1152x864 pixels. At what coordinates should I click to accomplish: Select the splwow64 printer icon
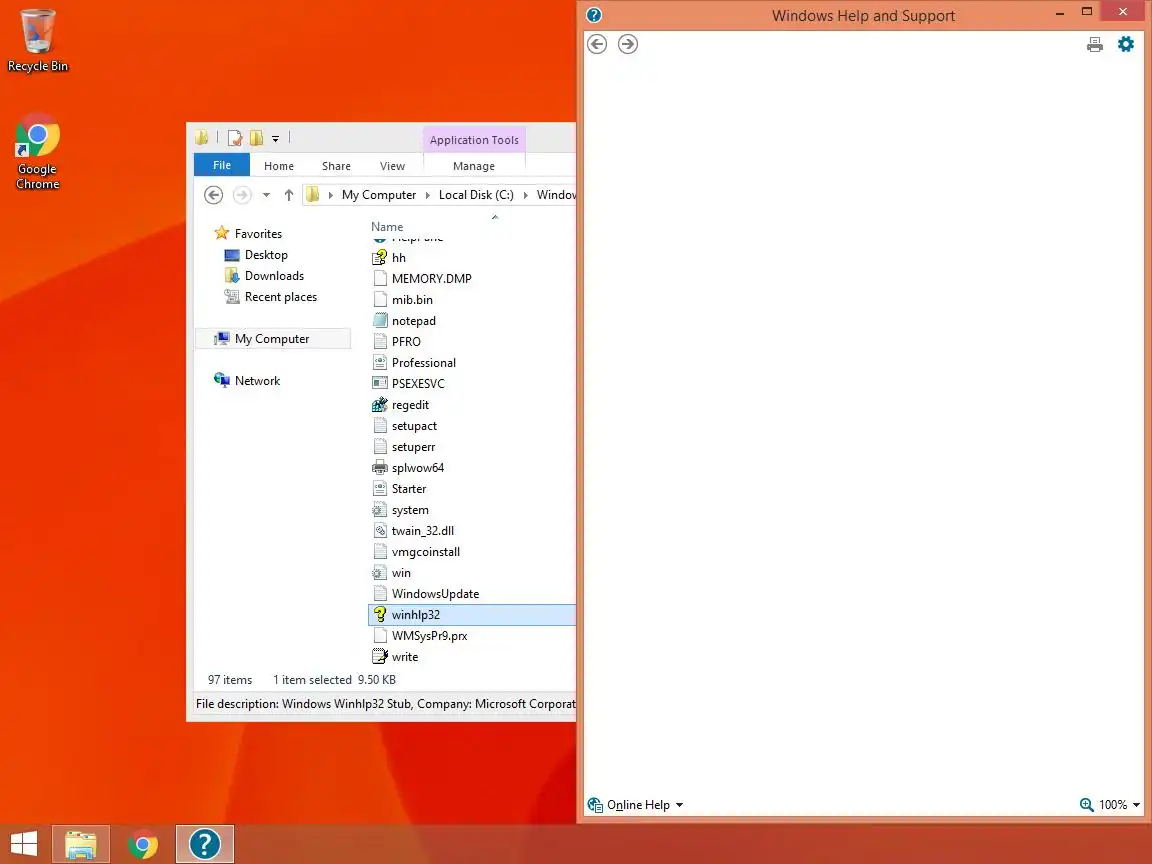pyautogui.click(x=380, y=468)
